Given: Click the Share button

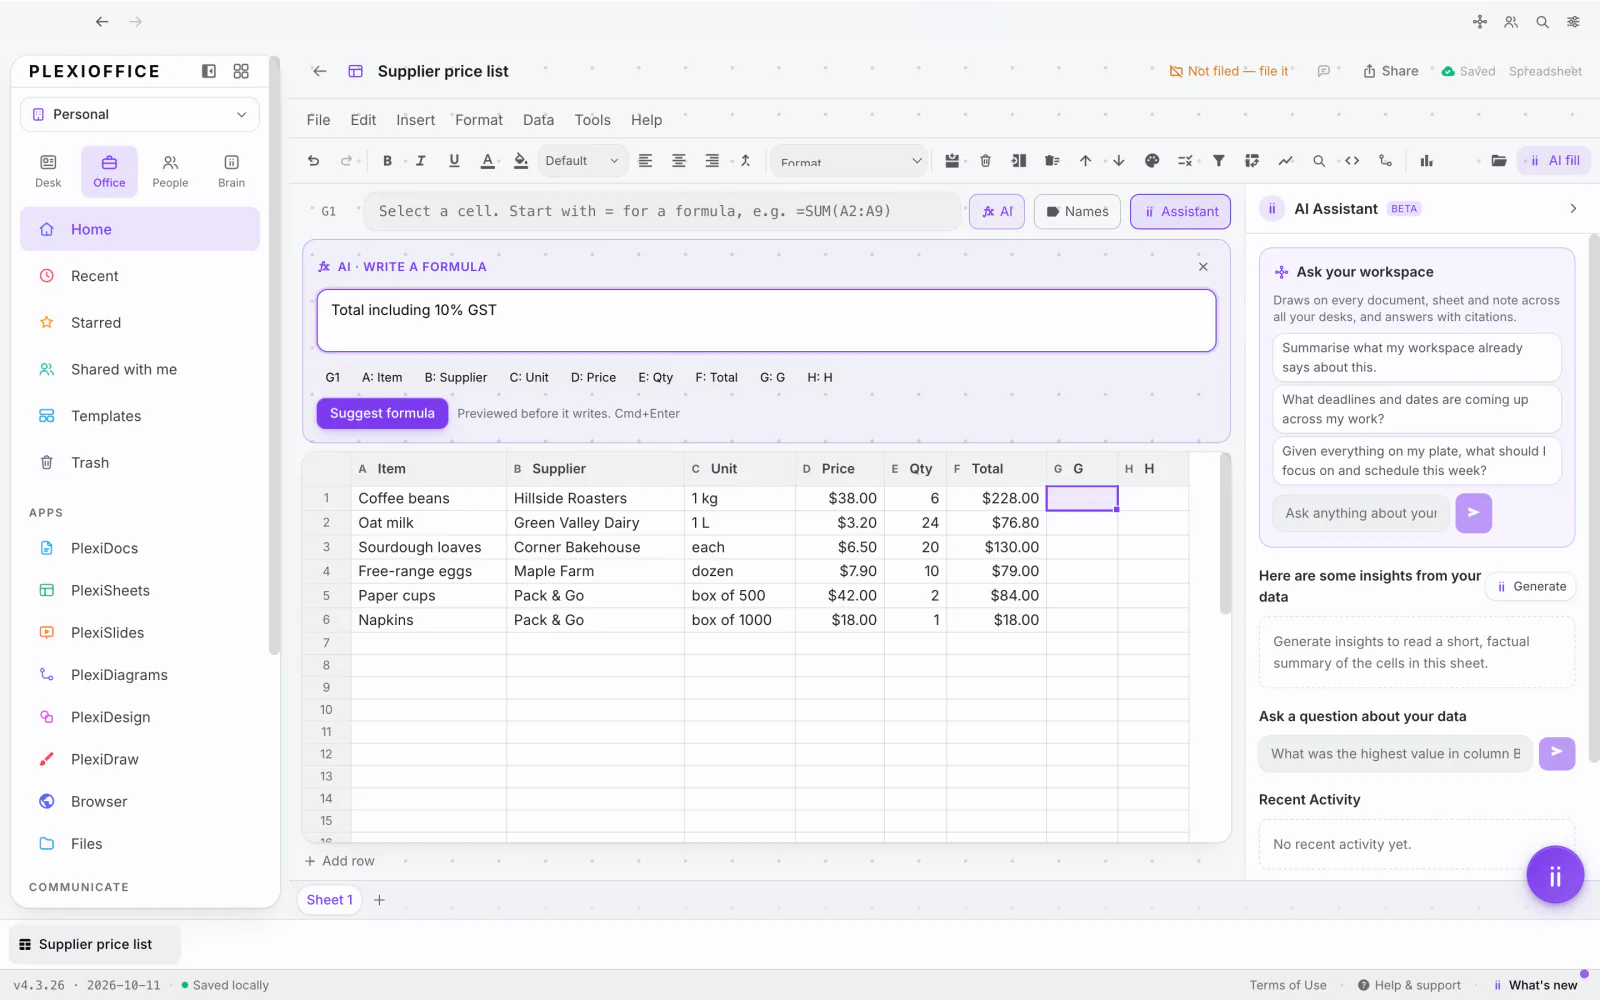Looking at the screenshot, I should [x=1391, y=71].
